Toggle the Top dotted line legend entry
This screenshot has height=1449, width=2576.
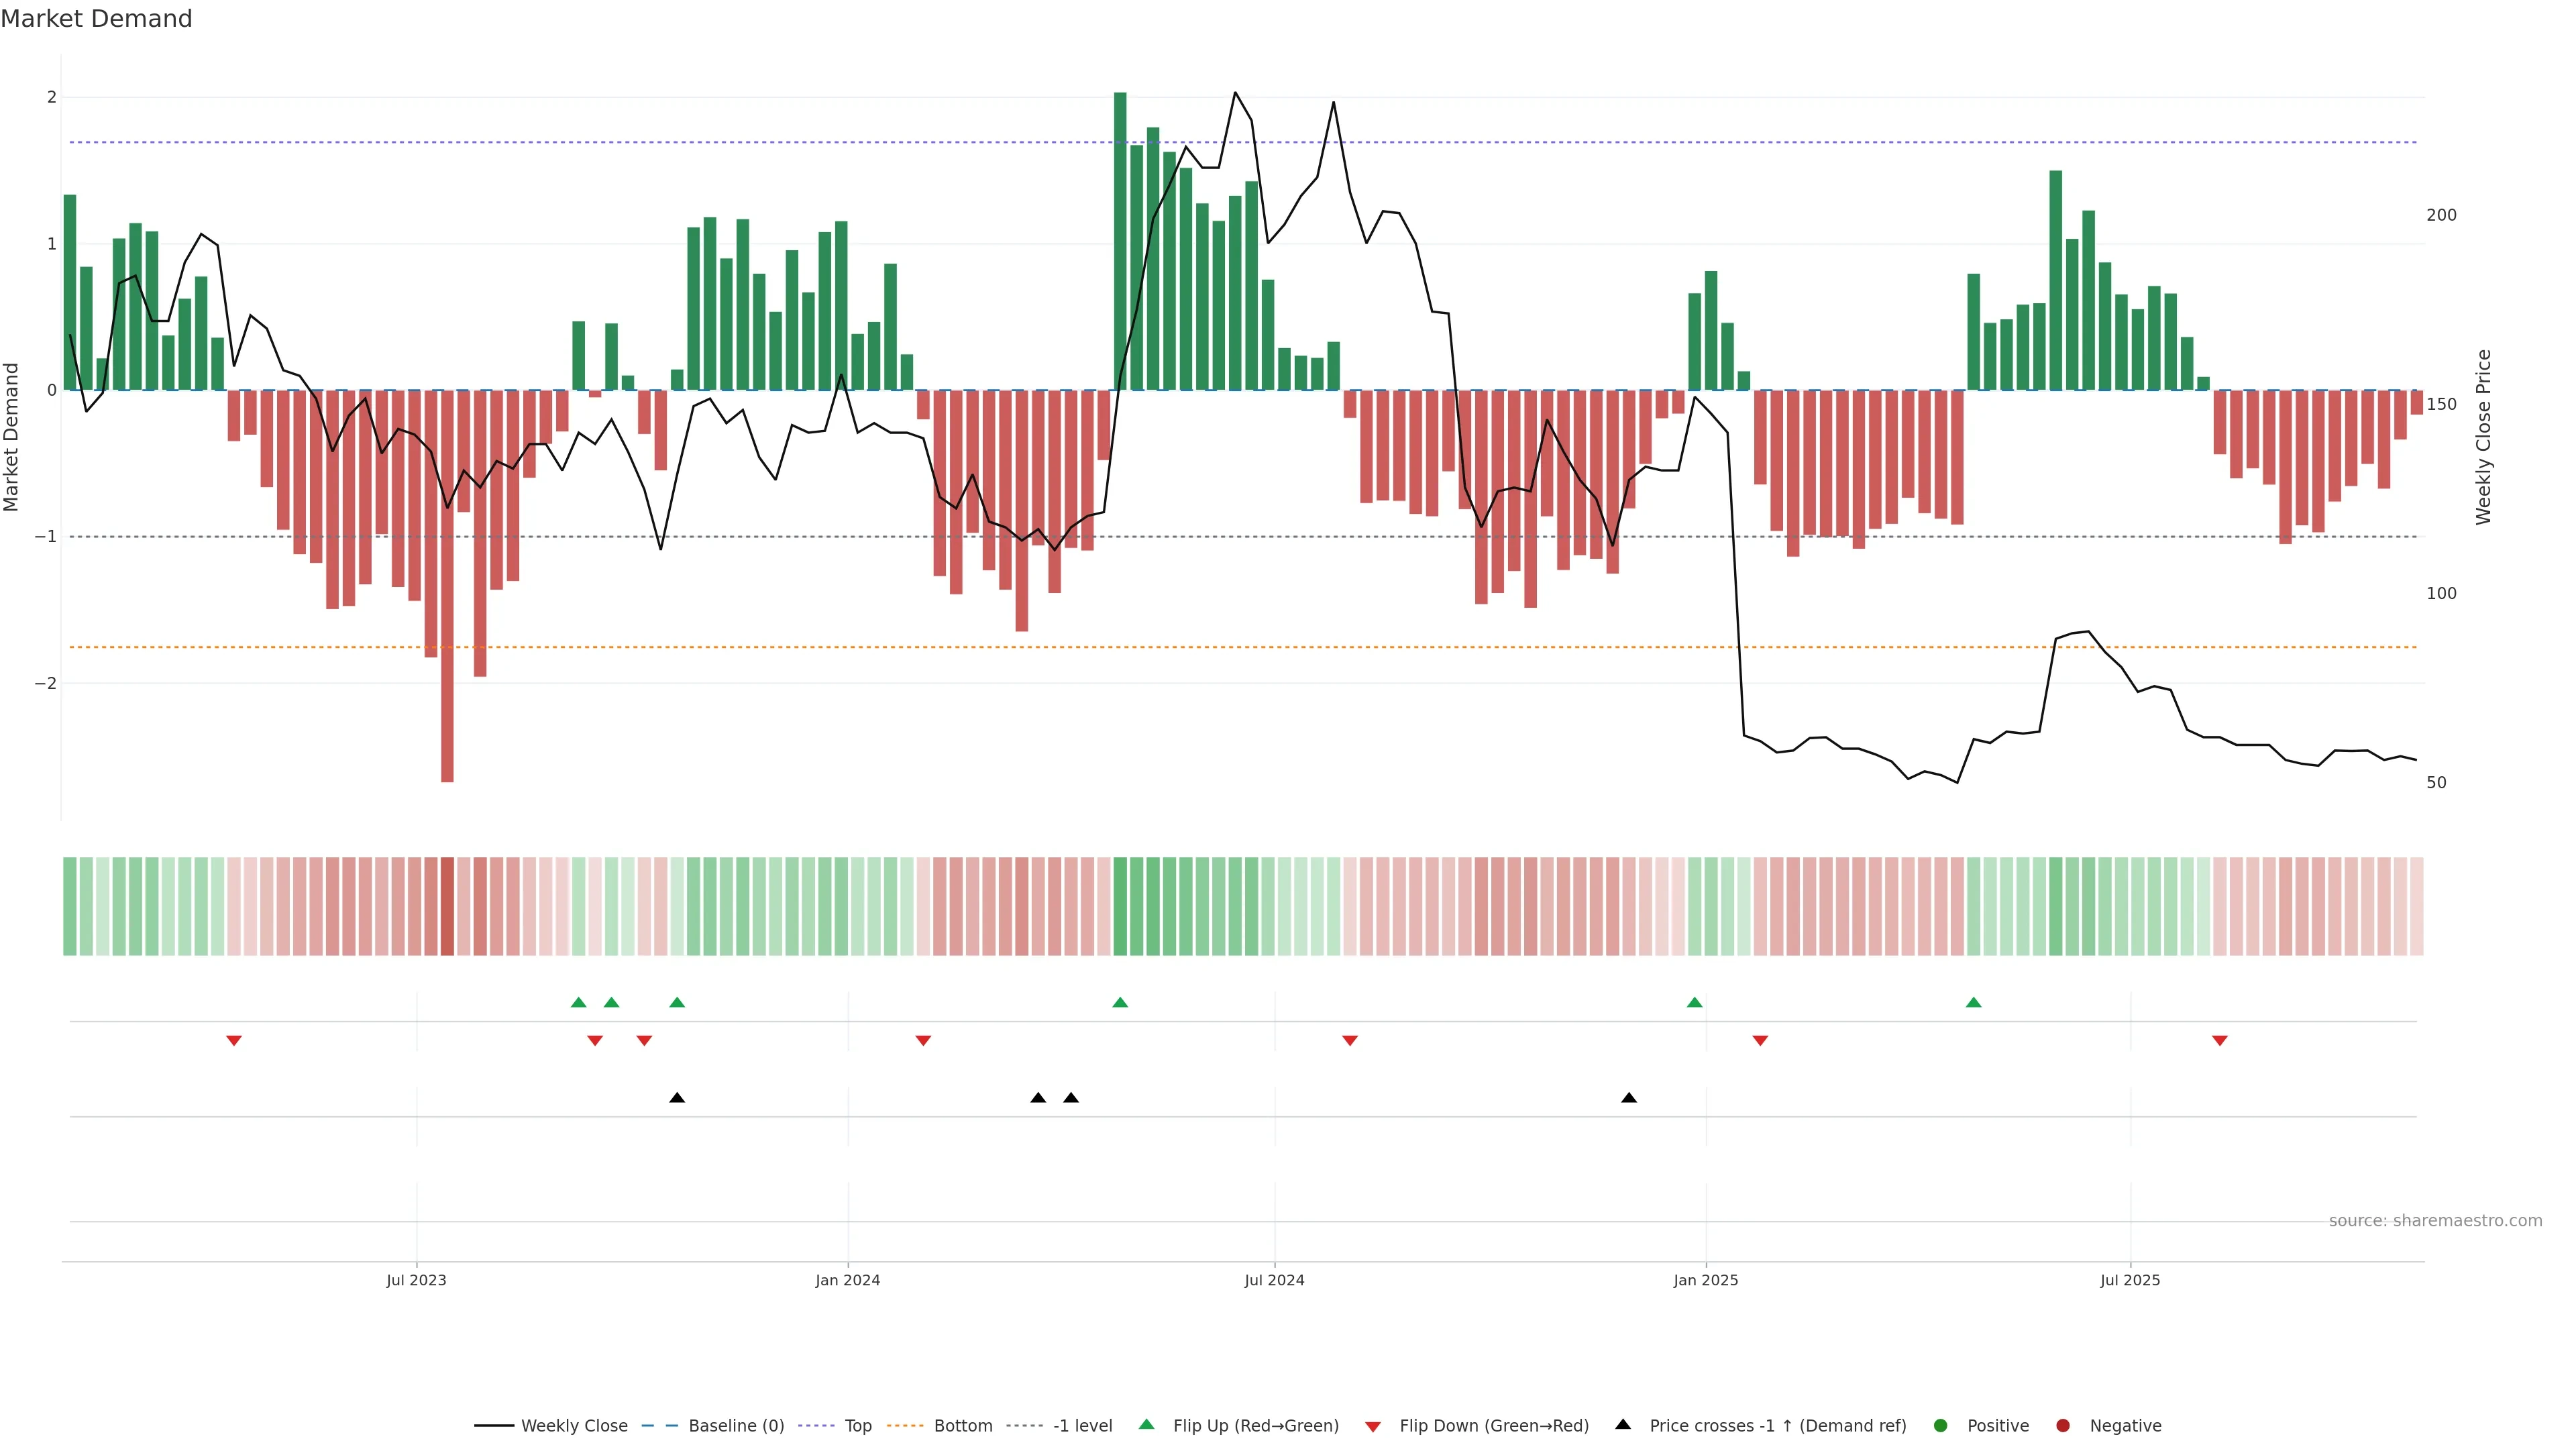pyautogui.click(x=857, y=1426)
